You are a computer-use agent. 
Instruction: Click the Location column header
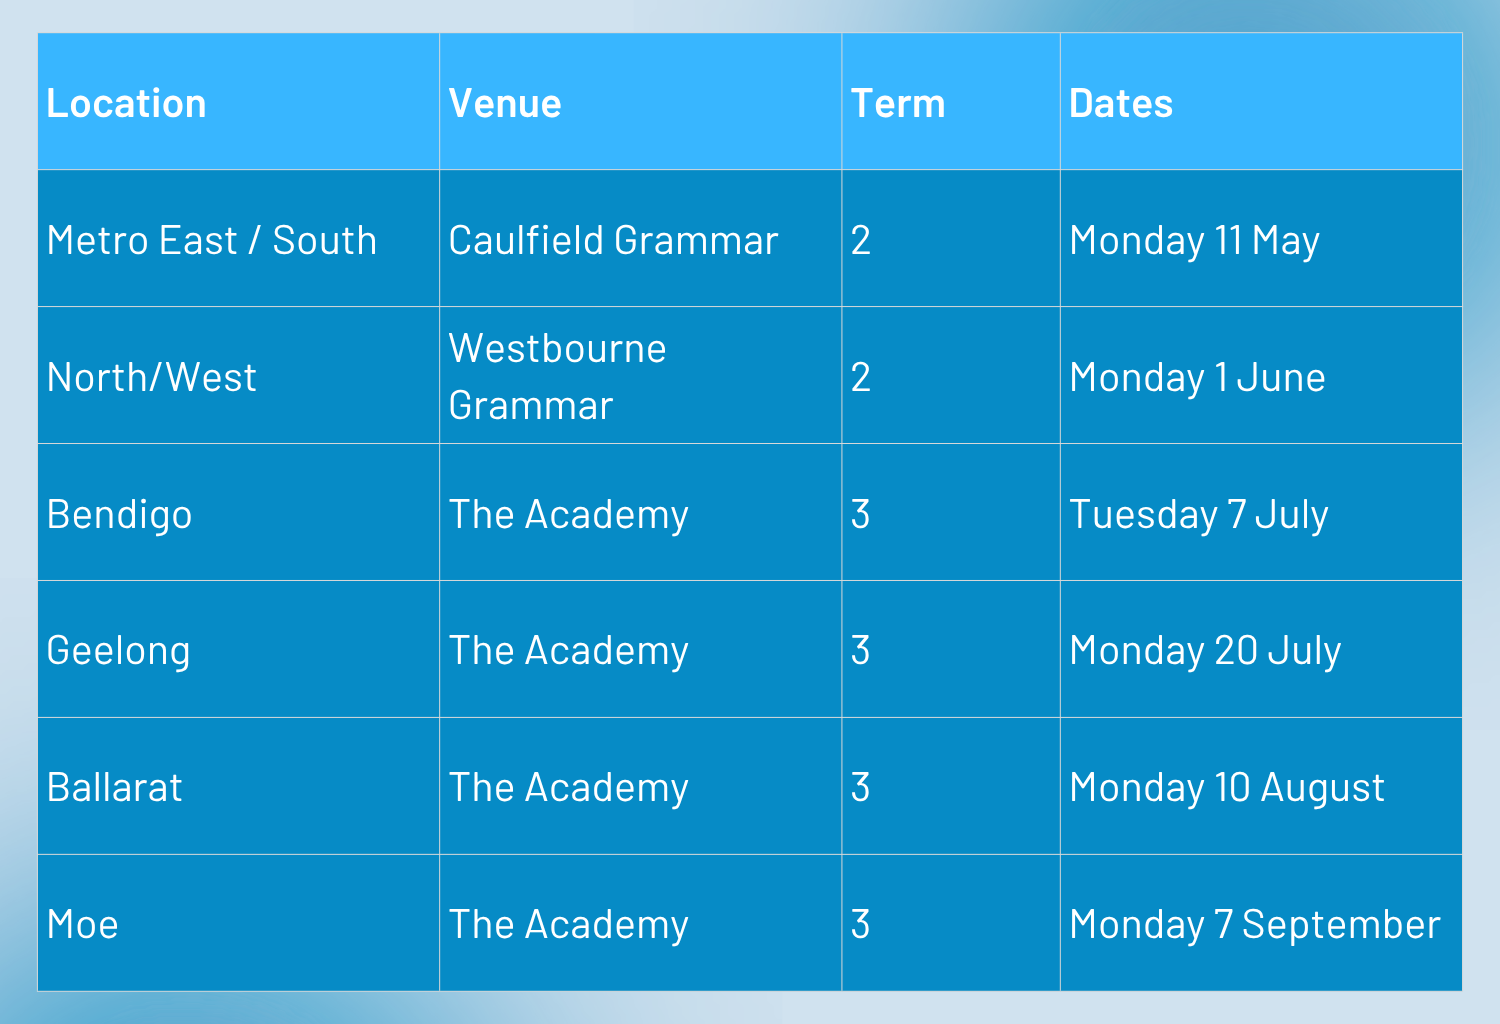click(127, 104)
